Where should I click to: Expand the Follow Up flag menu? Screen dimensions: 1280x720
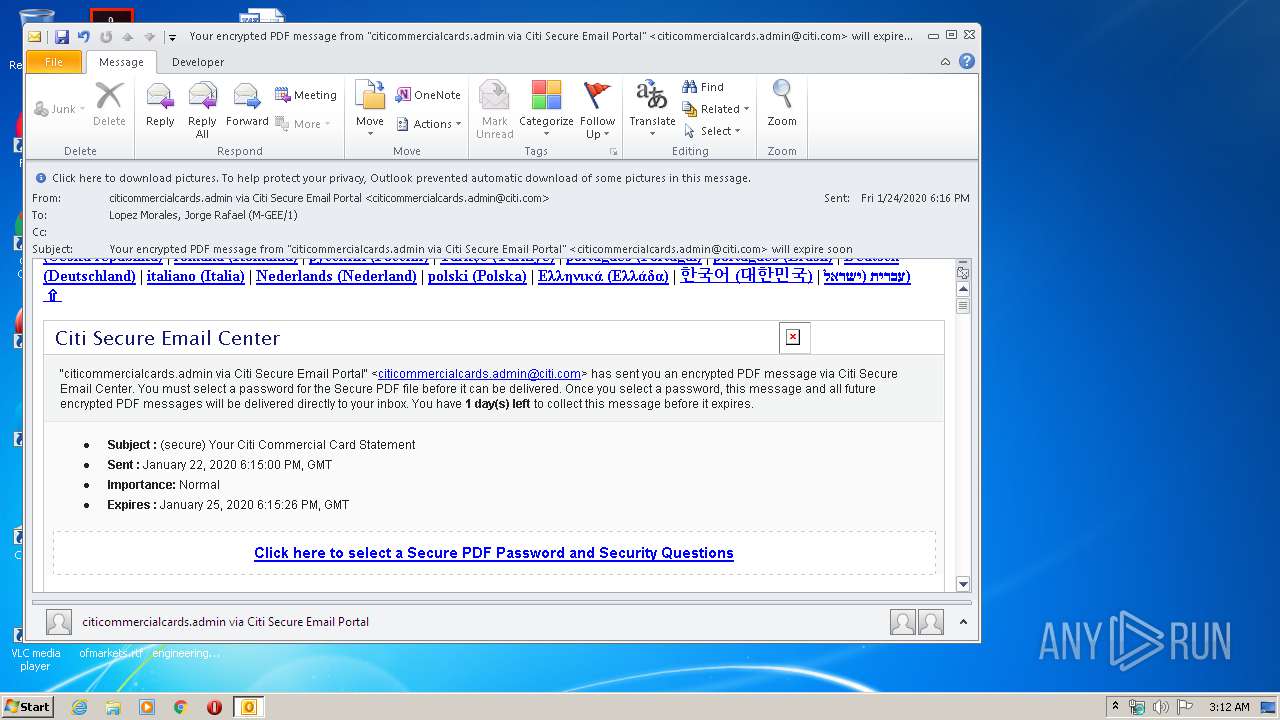597,110
